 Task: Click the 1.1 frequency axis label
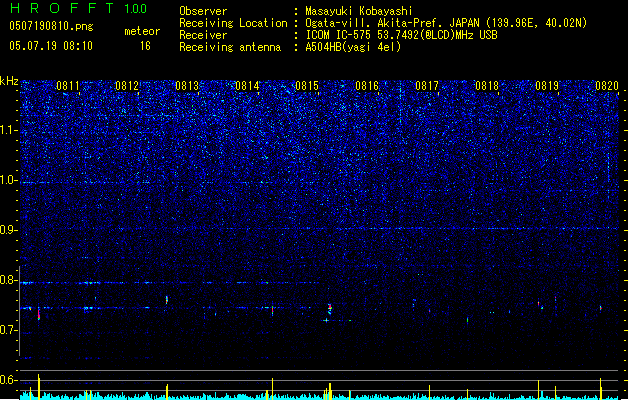9,130
